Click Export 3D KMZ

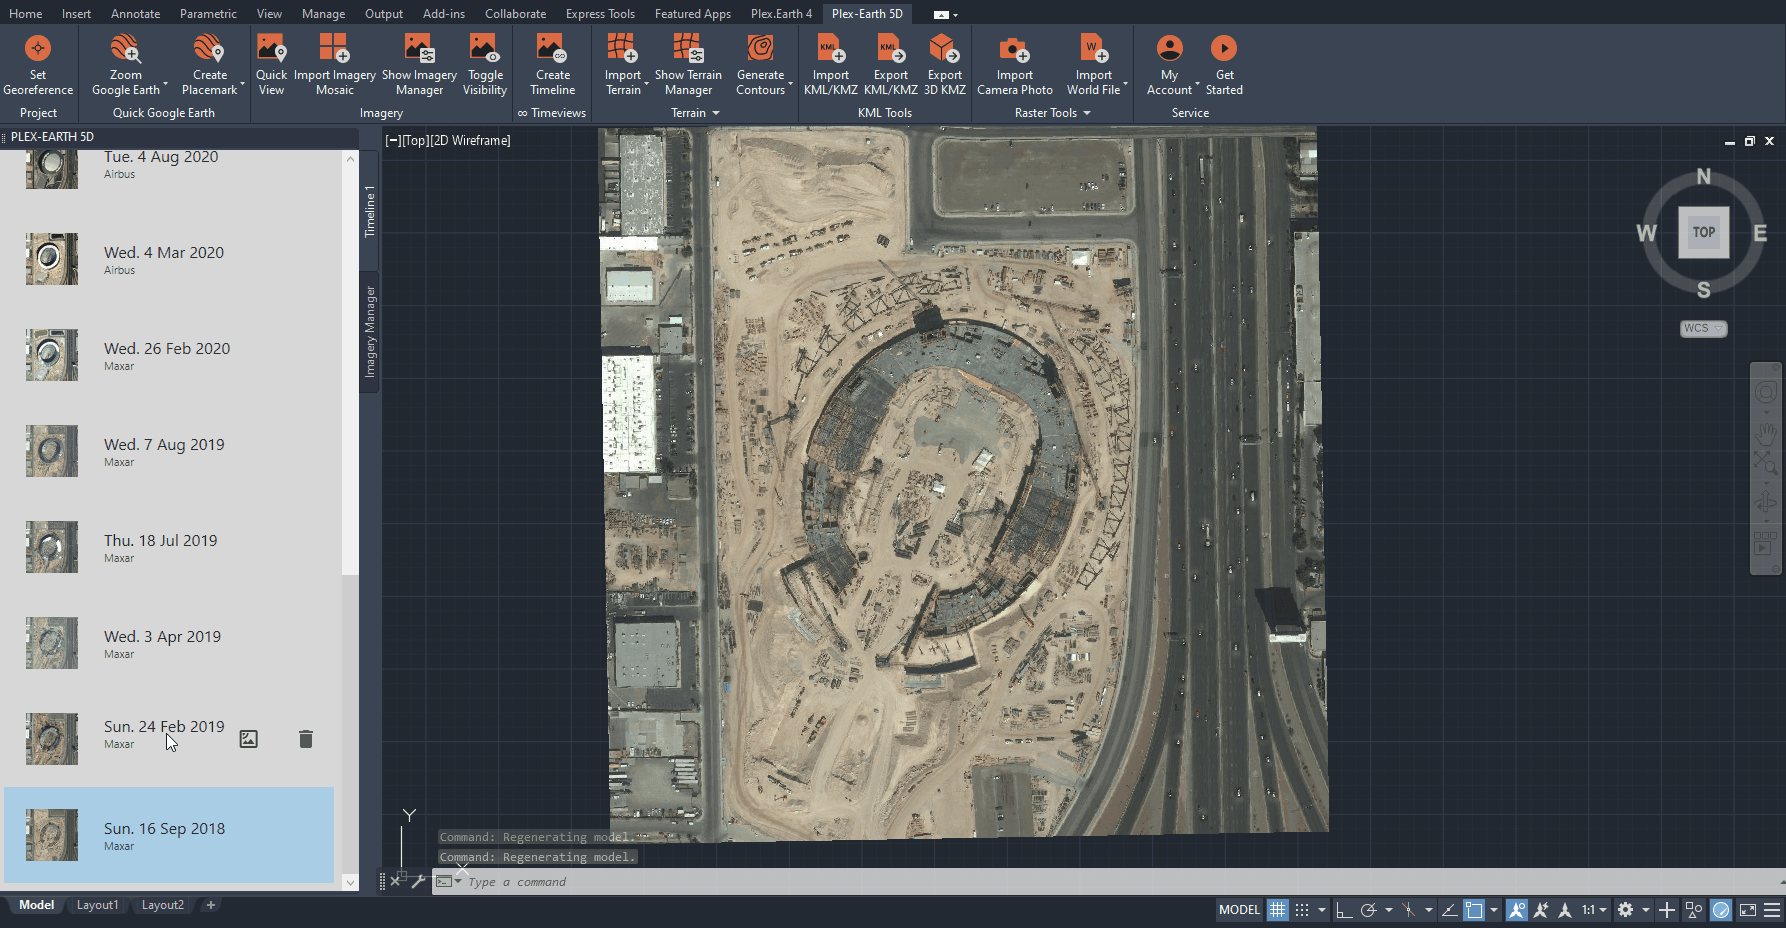click(945, 65)
